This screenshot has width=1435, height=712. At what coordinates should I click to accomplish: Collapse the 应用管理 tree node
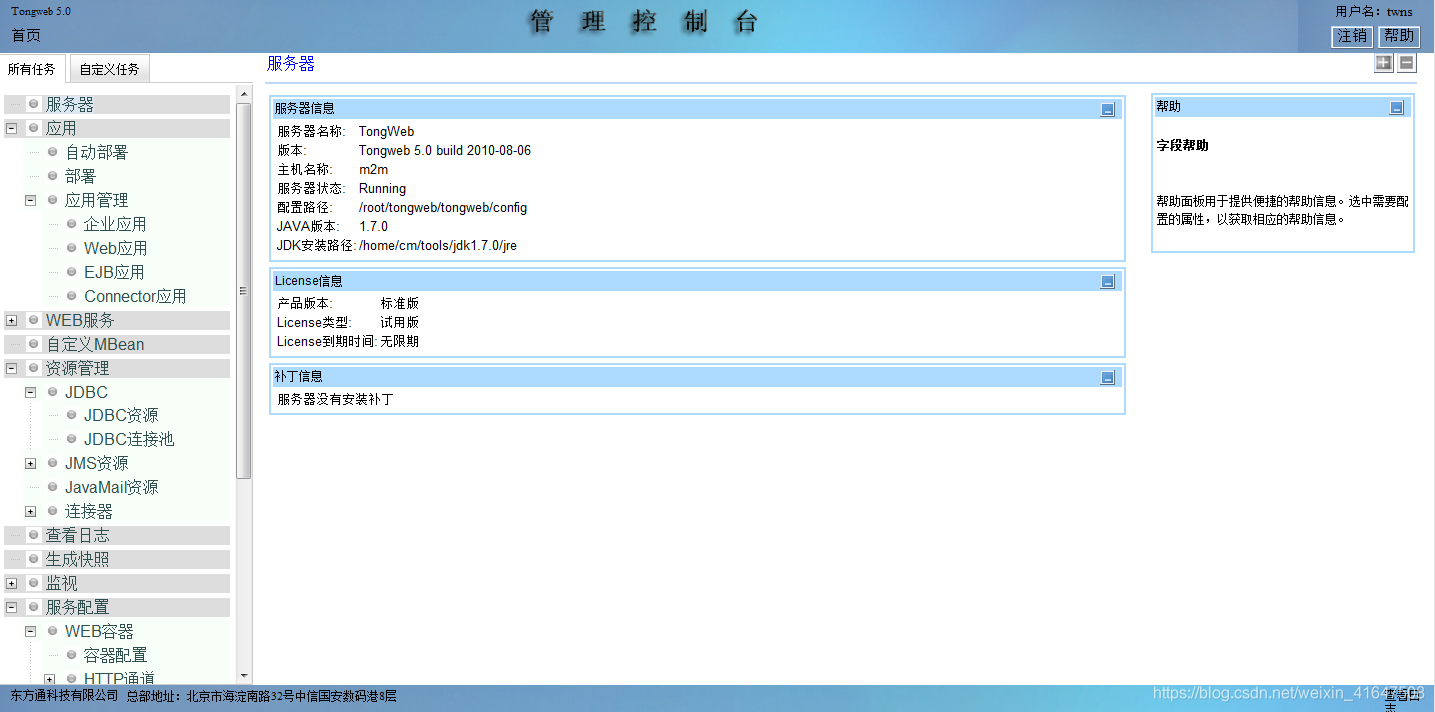[x=30, y=200]
